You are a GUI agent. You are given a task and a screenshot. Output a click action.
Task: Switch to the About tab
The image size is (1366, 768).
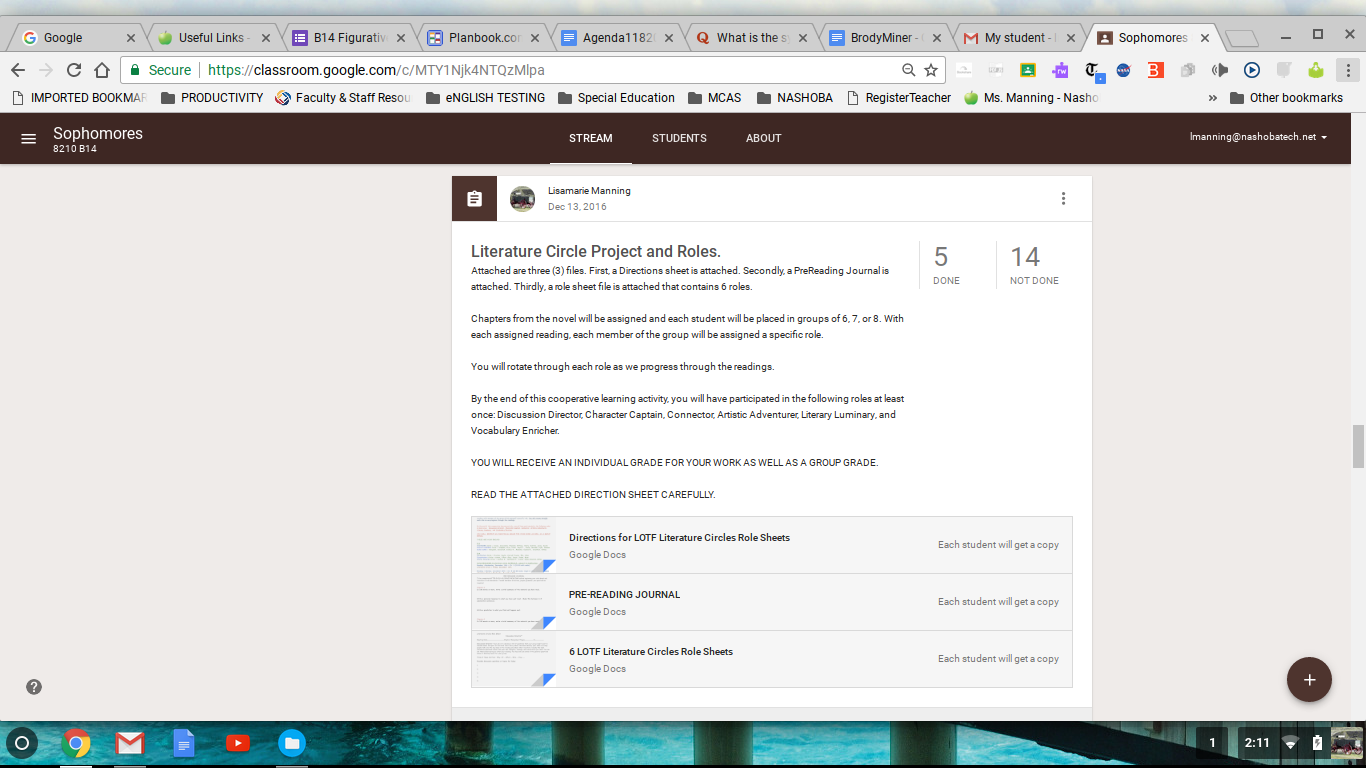point(763,138)
